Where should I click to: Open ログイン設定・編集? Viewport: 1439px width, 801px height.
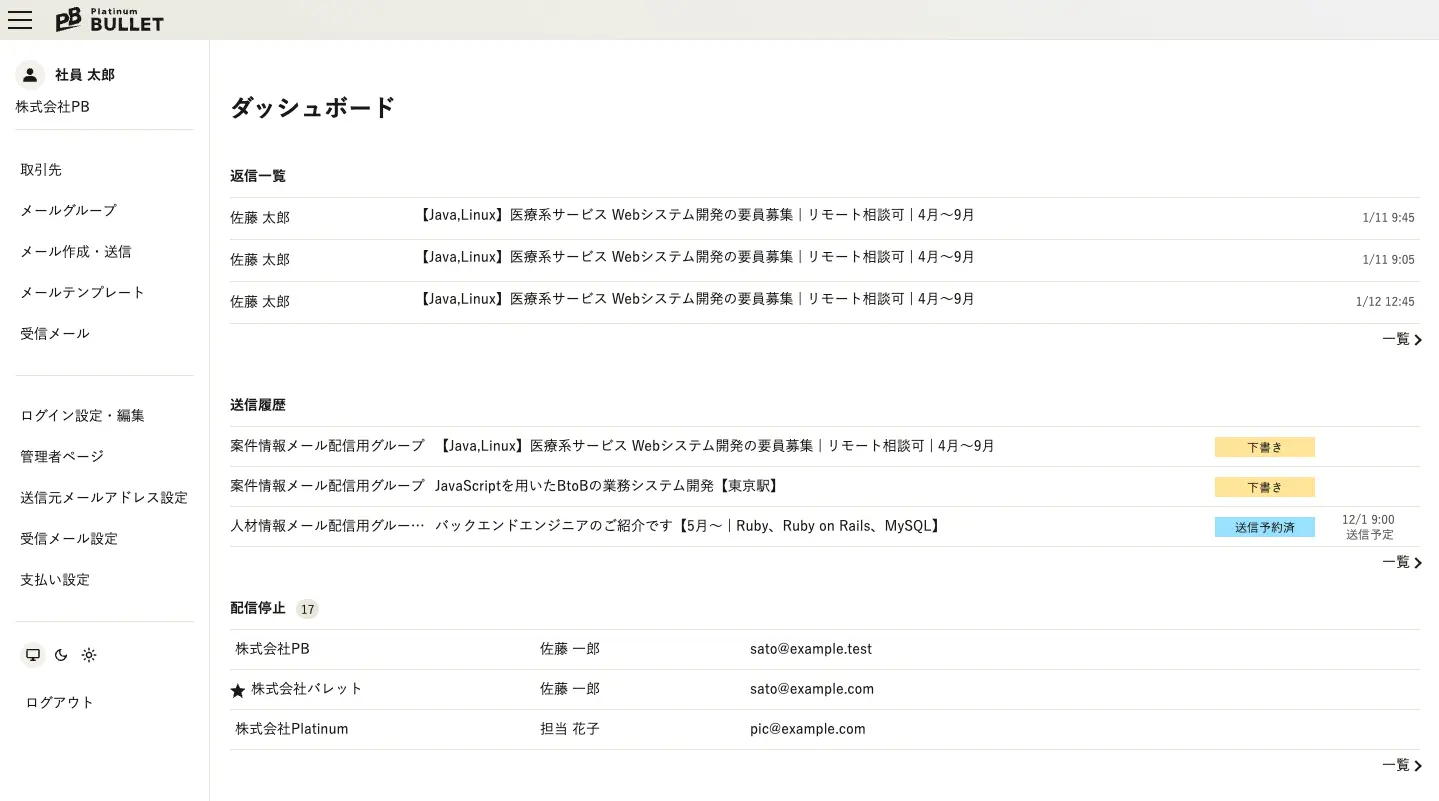click(x=83, y=415)
